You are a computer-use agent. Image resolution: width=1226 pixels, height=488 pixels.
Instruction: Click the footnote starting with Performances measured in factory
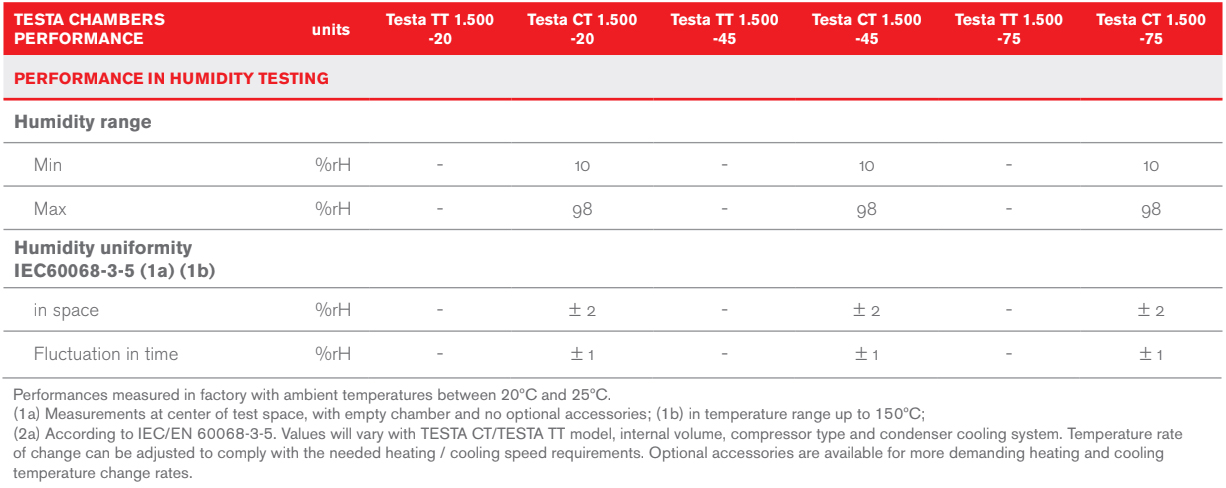pyautogui.click(x=312, y=395)
